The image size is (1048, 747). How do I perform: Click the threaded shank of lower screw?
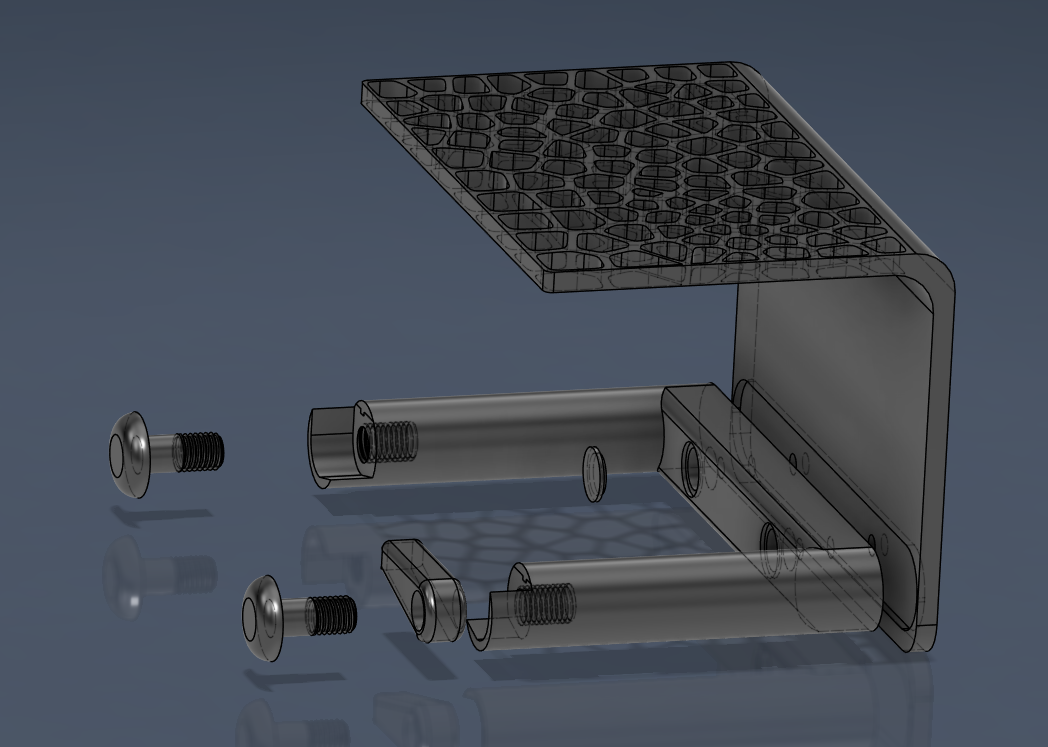(332, 614)
